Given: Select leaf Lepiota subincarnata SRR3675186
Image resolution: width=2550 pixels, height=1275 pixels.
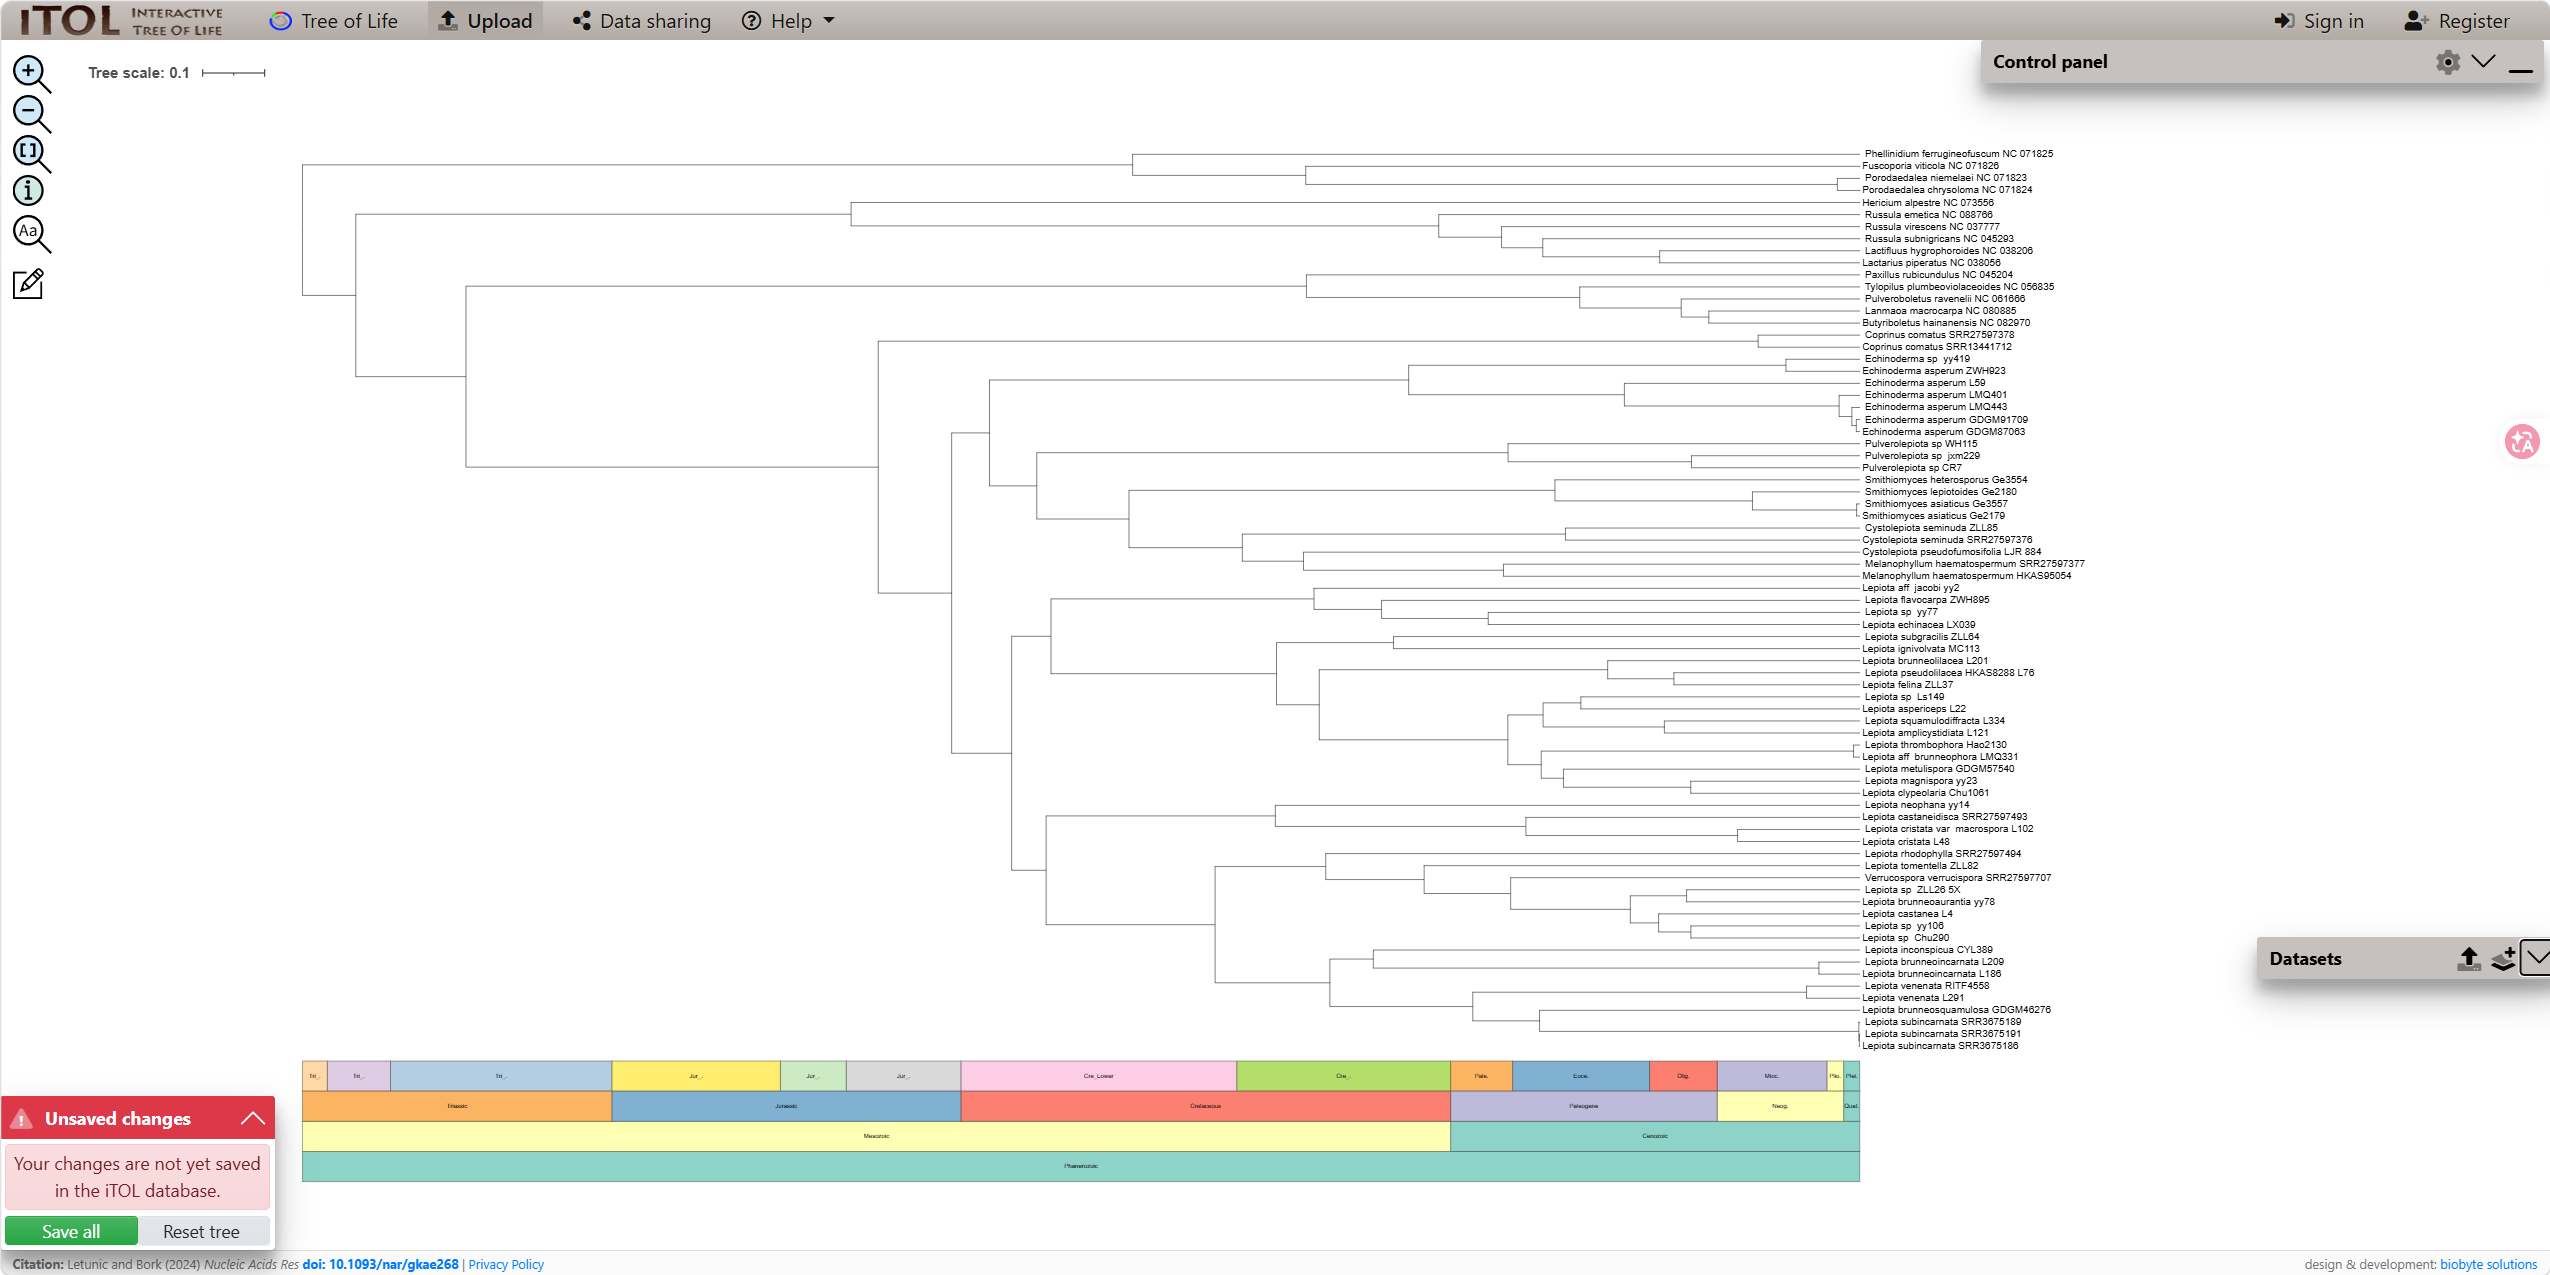Looking at the screenshot, I should point(1939,1046).
